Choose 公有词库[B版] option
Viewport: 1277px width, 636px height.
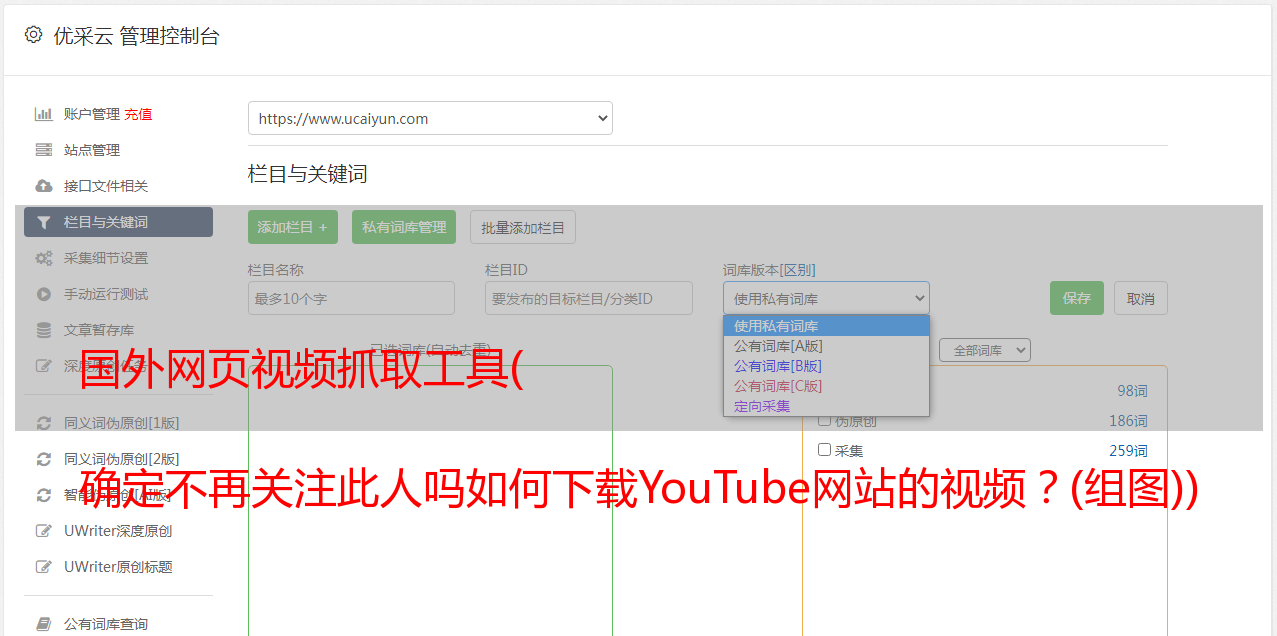[x=826, y=366]
